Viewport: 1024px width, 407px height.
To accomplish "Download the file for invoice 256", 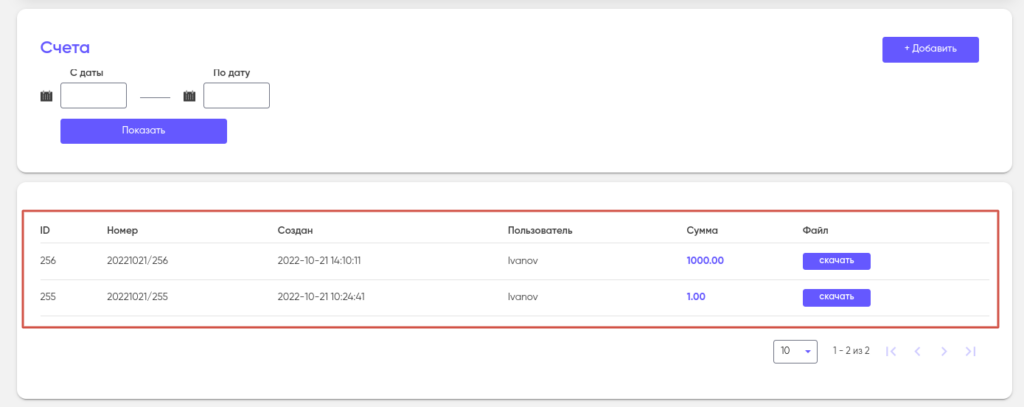I will (836, 261).
